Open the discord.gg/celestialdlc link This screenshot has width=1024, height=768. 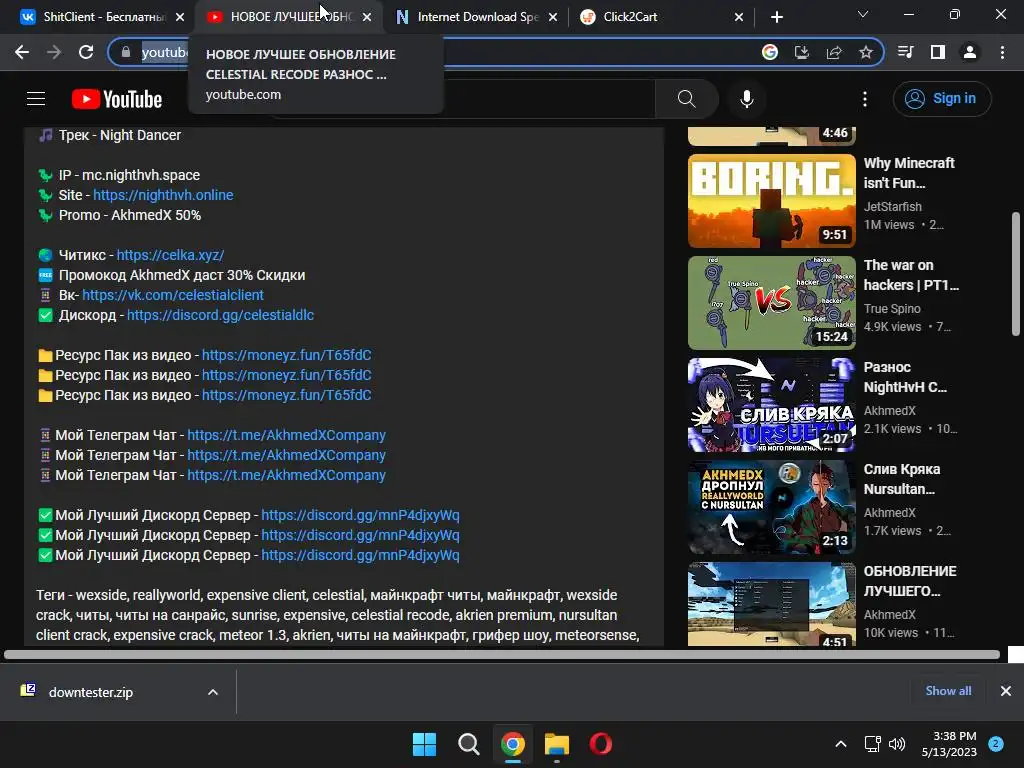(220, 315)
